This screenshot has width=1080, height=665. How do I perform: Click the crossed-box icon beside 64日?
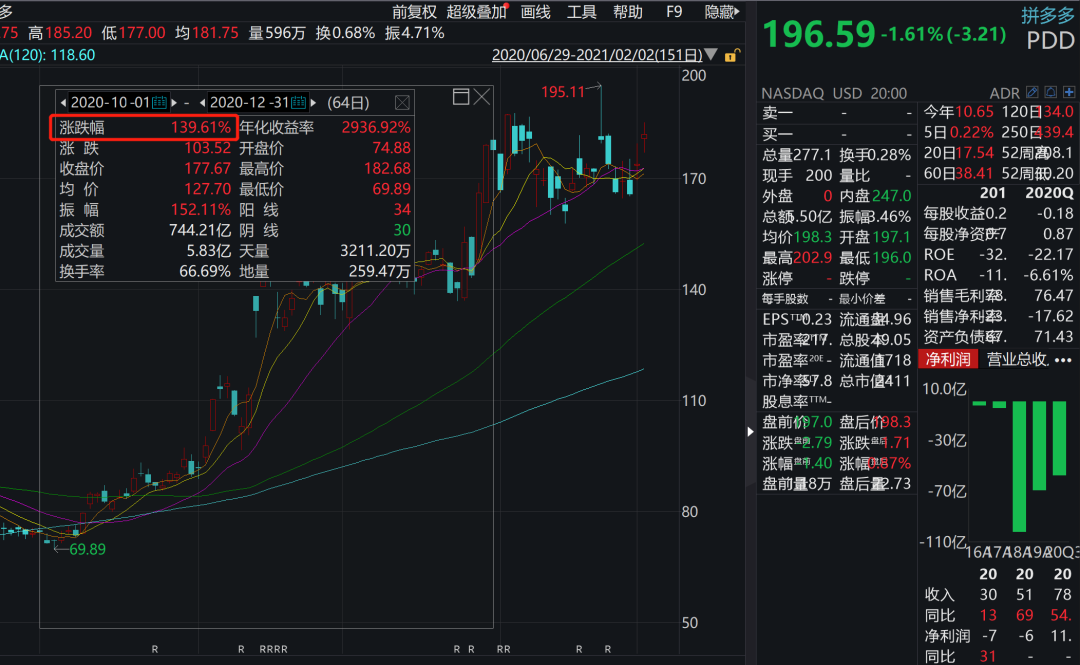click(x=402, y=103)
